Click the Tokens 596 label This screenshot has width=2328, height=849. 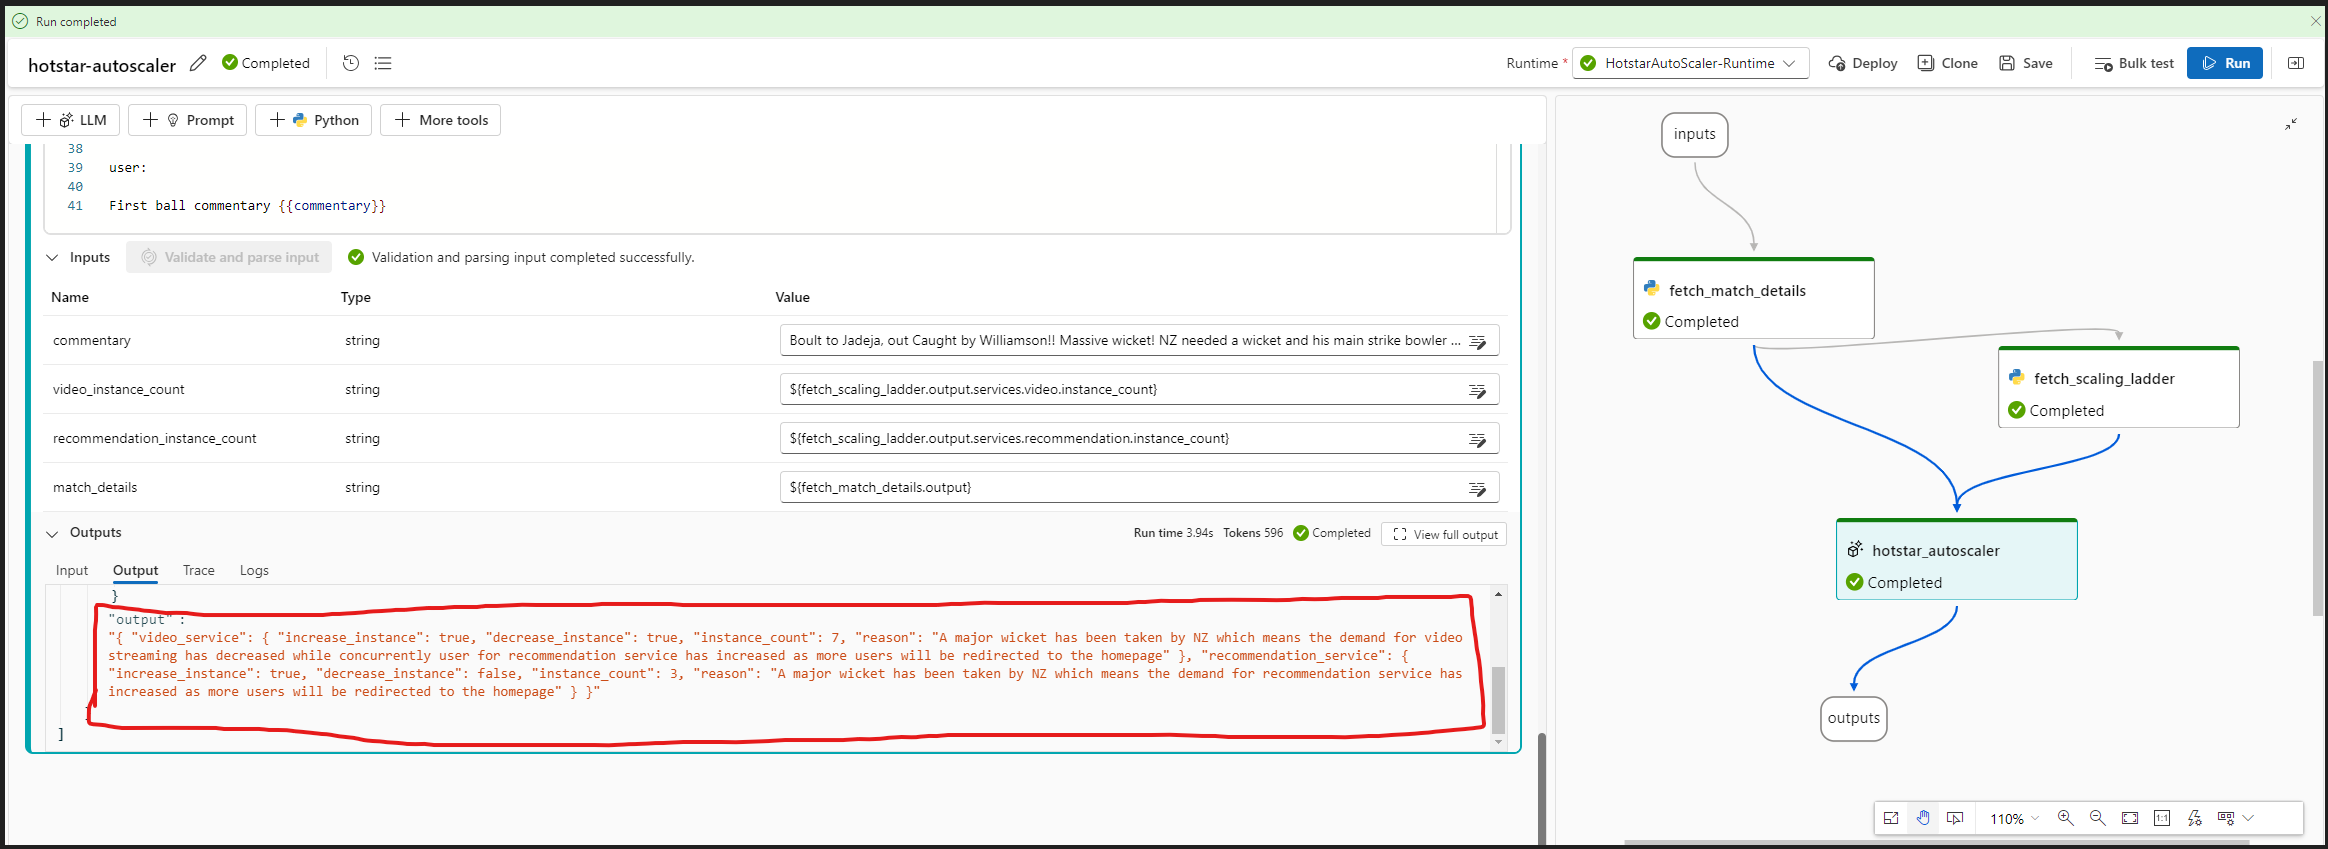tap(1253, 533)
